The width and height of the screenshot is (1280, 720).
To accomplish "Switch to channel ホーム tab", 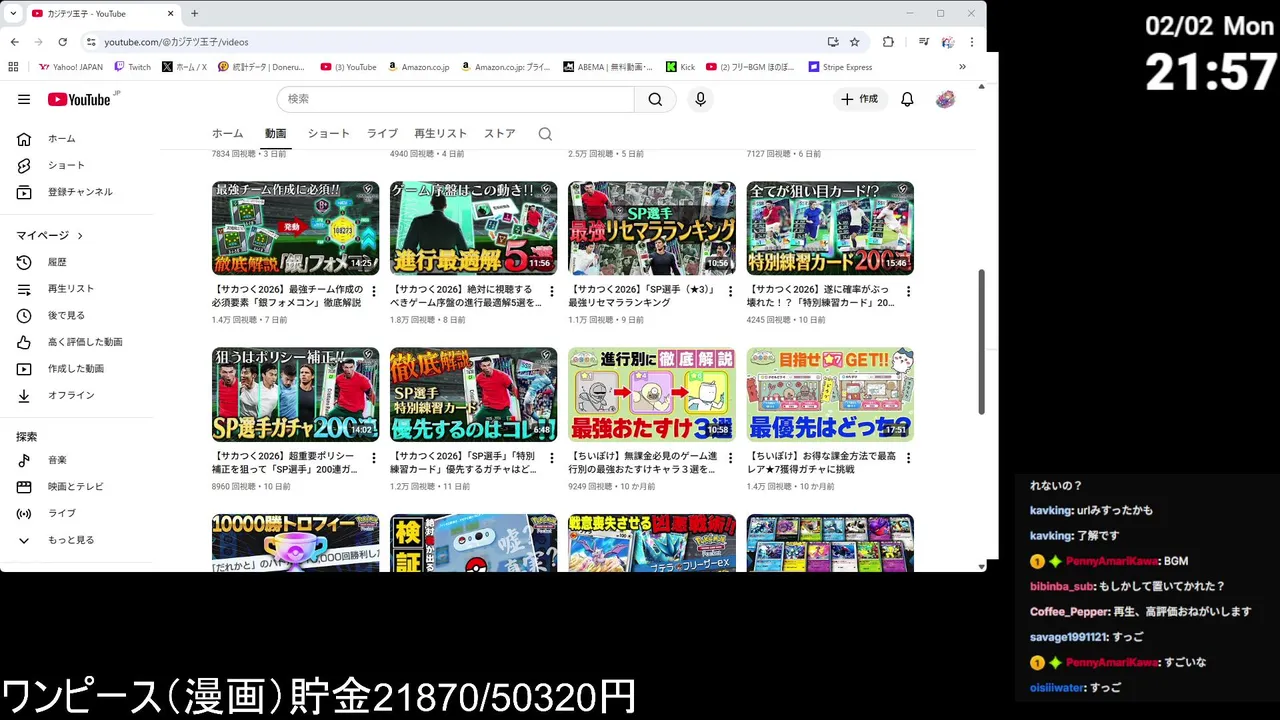I will [227, 134].
